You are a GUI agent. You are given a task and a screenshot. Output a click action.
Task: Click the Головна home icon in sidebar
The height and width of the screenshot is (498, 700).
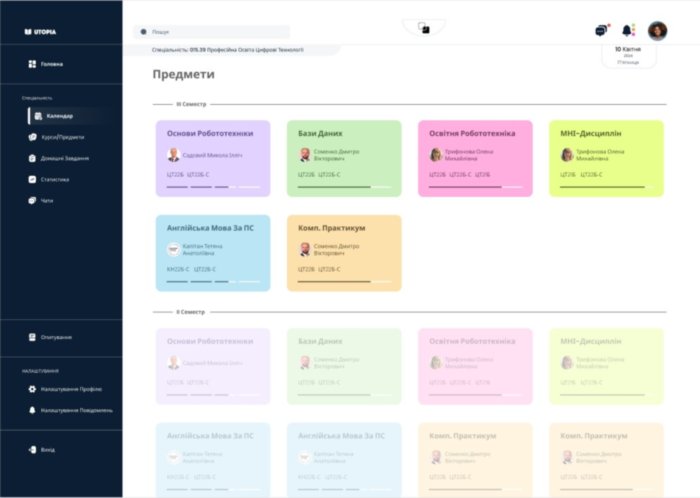tap(32, 64)
